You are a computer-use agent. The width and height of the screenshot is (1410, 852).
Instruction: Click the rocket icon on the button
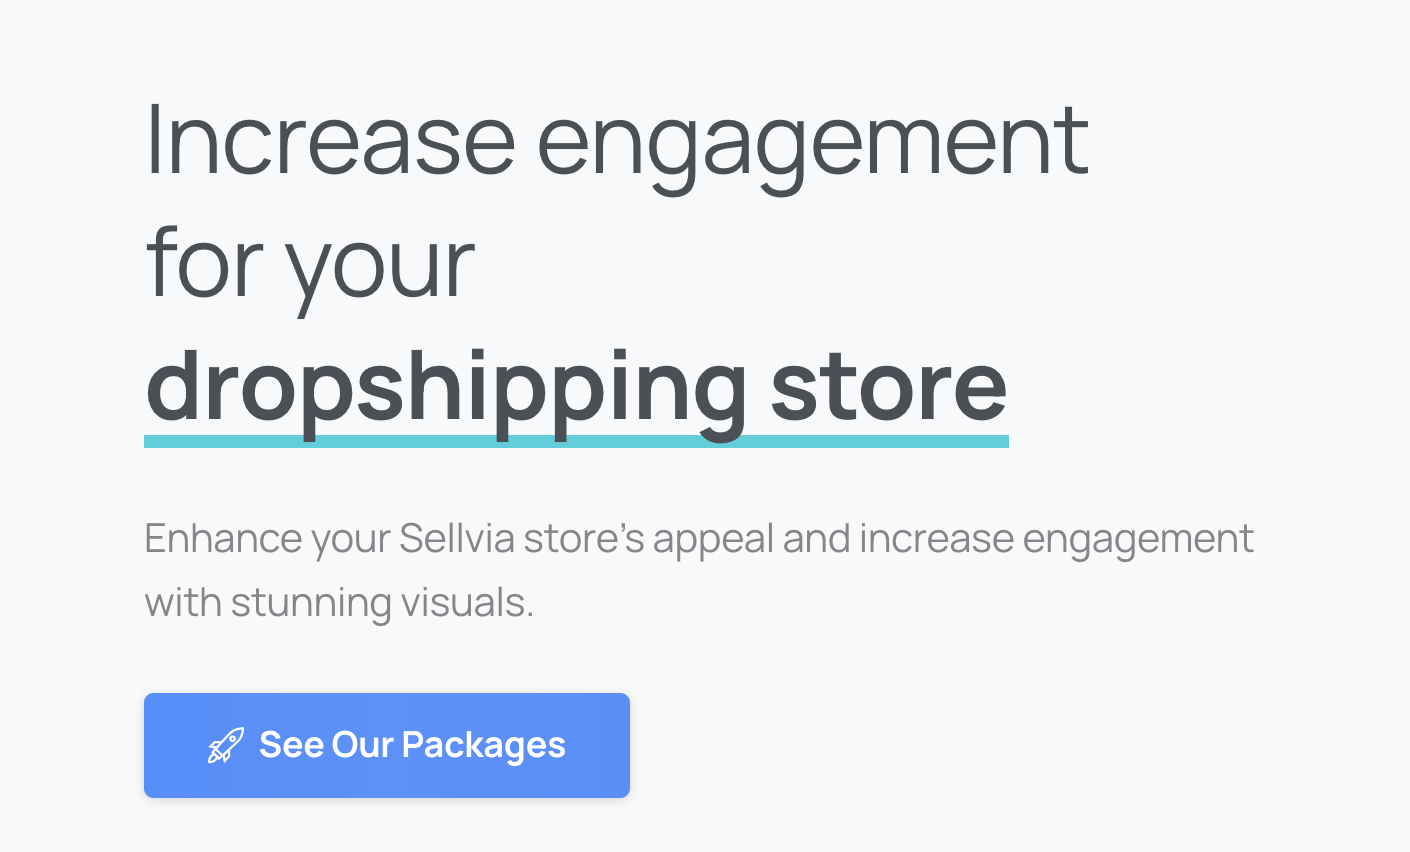click(x=225, y=746)
